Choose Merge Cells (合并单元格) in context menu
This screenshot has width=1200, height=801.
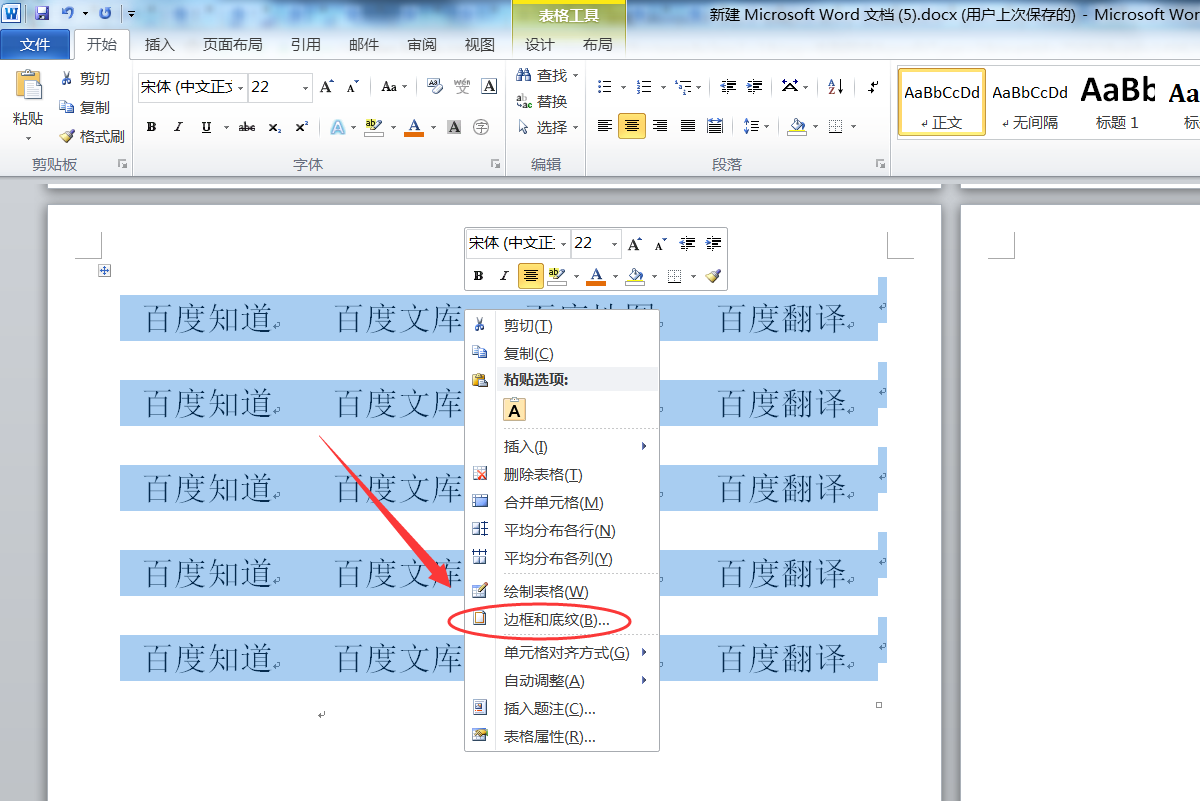[x=562, y=503]
